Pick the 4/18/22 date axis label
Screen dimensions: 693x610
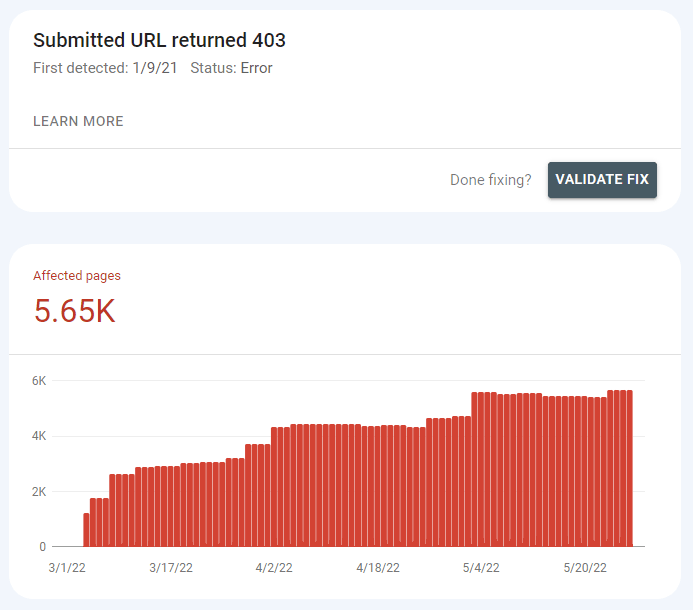378,568
